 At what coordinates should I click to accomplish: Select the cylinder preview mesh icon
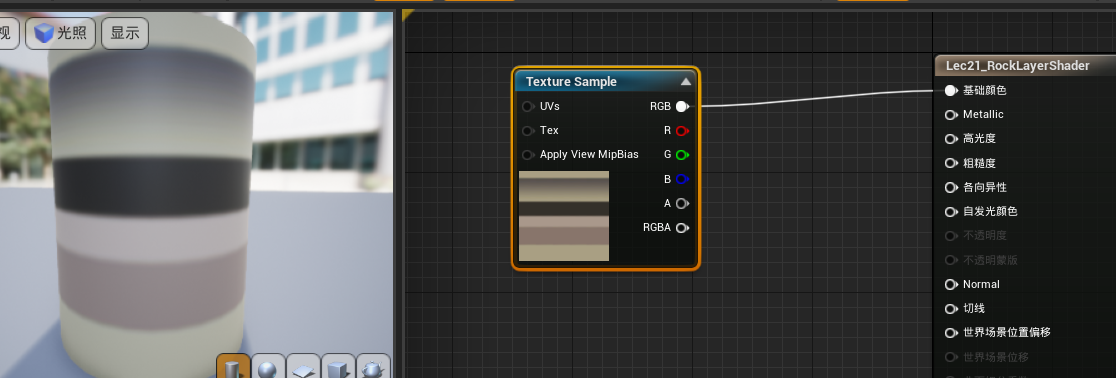233,367
